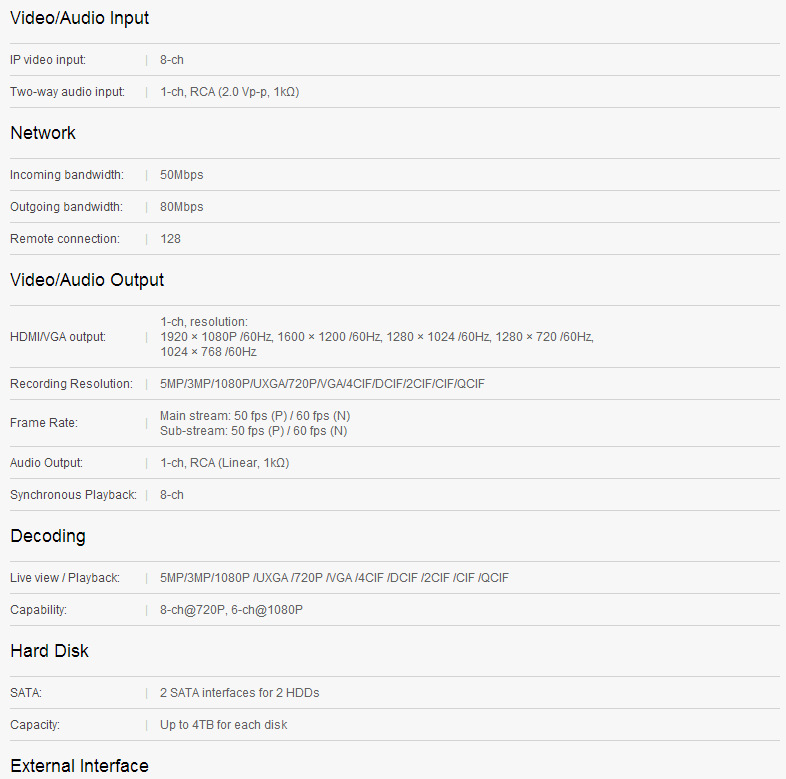Click the decoding Capability value text
Screen dimensions: 786x779
click(231, 610)
